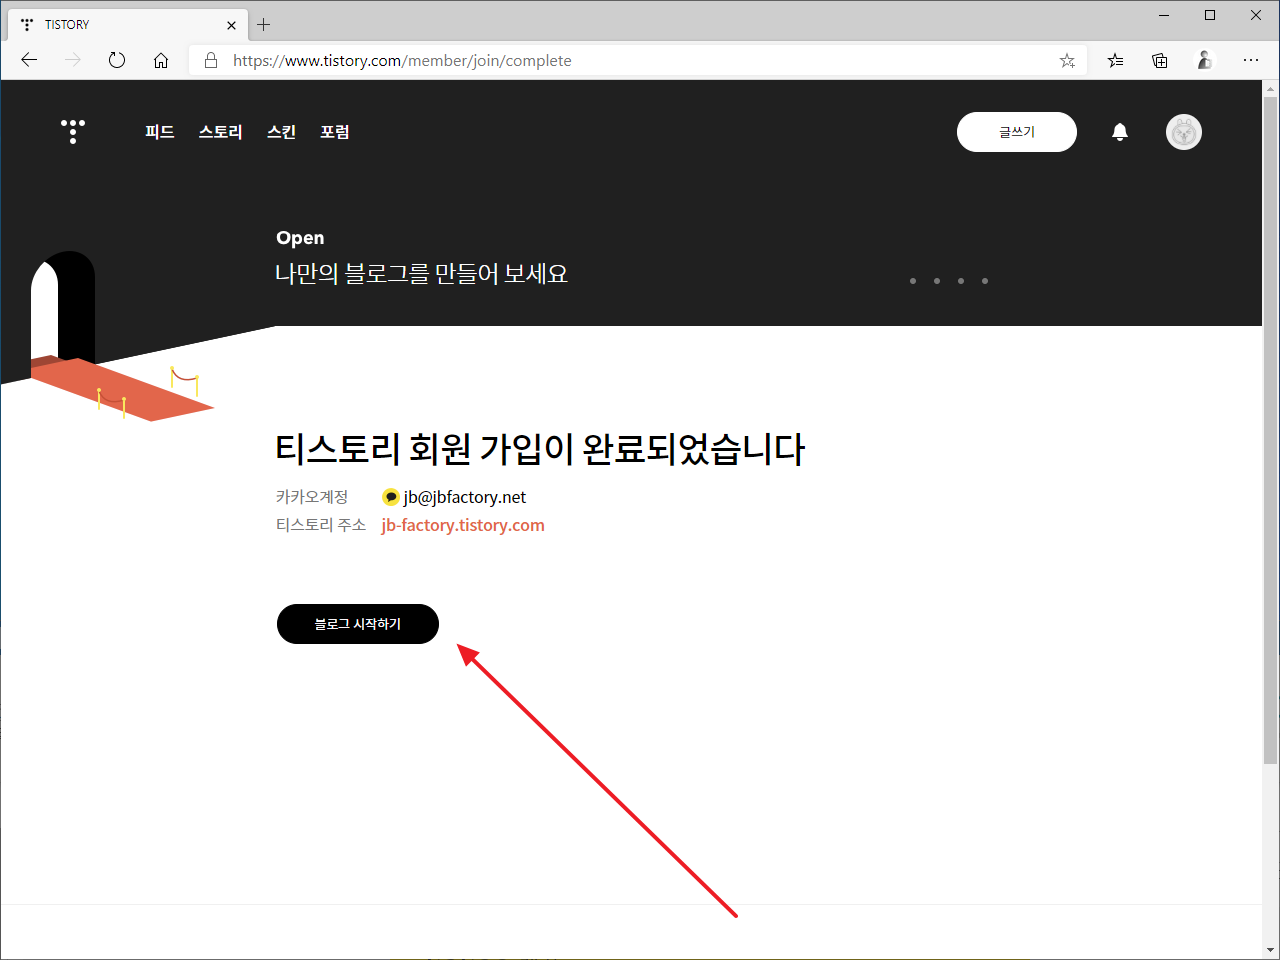
Task: Click the jb@jbfactory.net account text
Action: (465, 497)
